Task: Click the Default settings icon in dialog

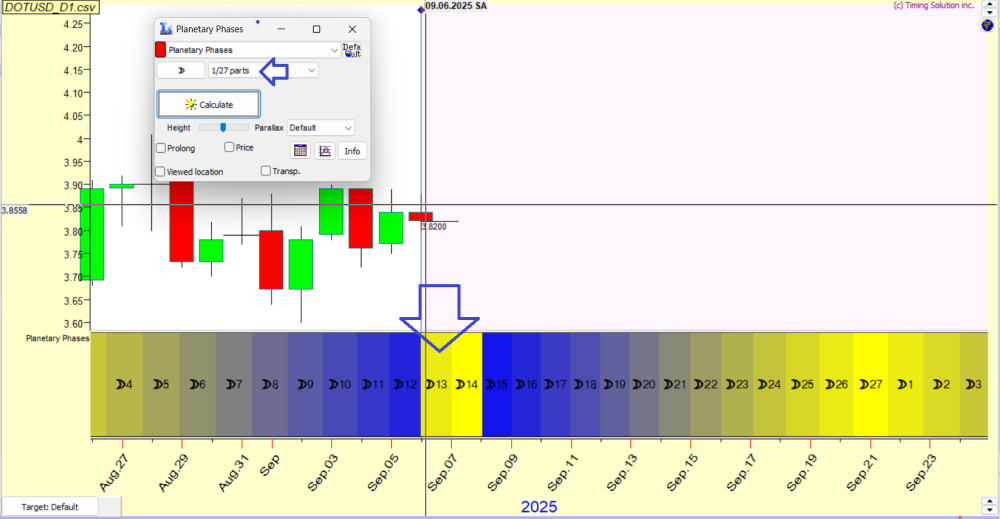Action: [352, 50]
